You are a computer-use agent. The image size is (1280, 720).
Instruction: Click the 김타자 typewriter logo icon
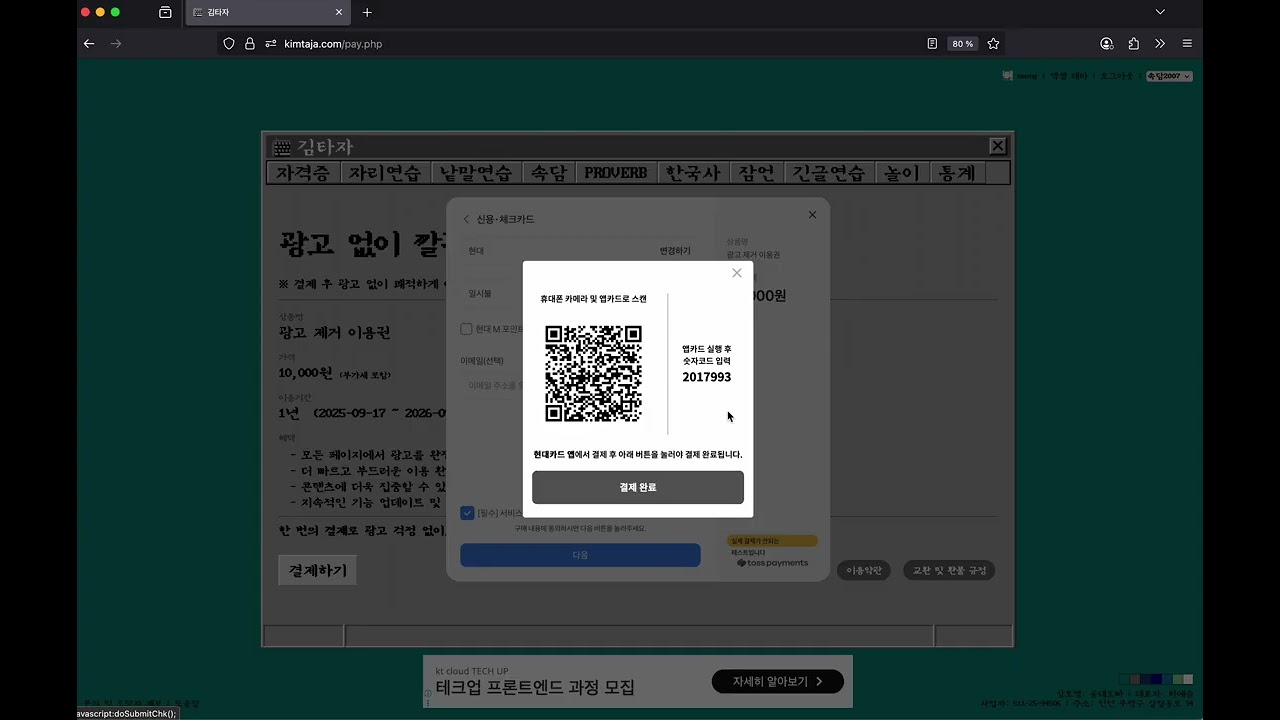tap(282, 146)
